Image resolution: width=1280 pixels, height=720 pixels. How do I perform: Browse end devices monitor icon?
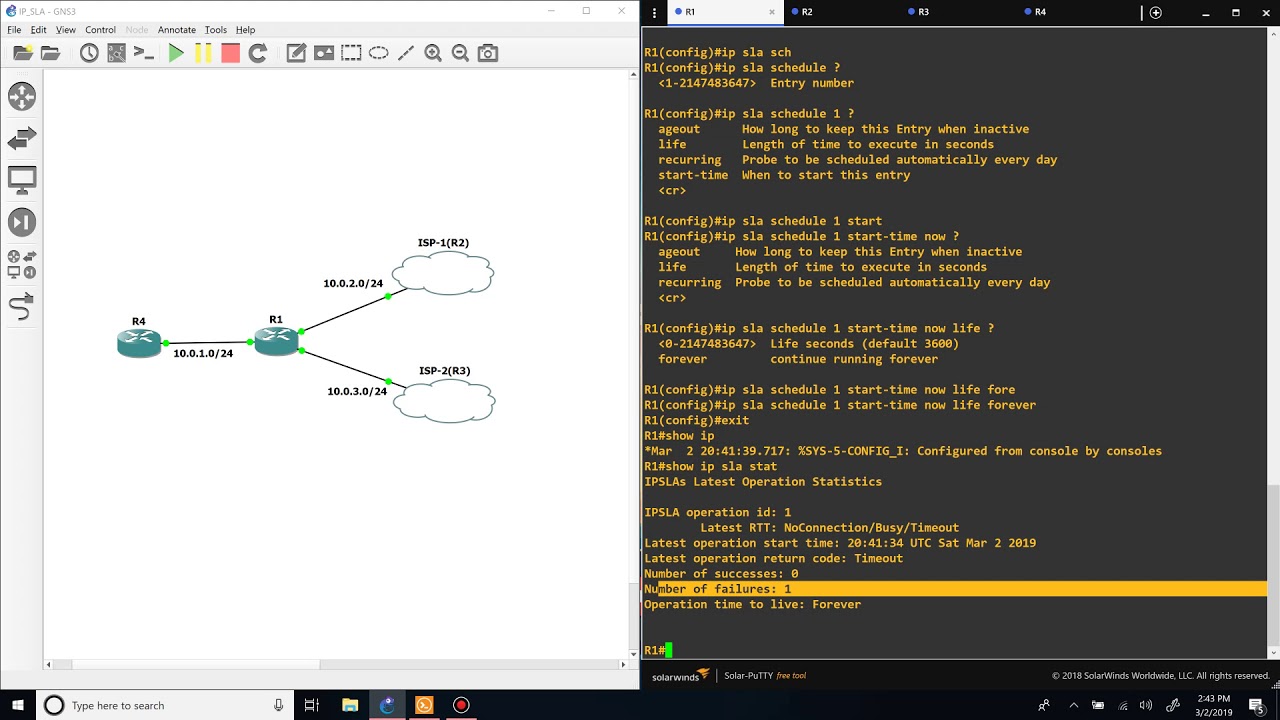pos(22,181)
